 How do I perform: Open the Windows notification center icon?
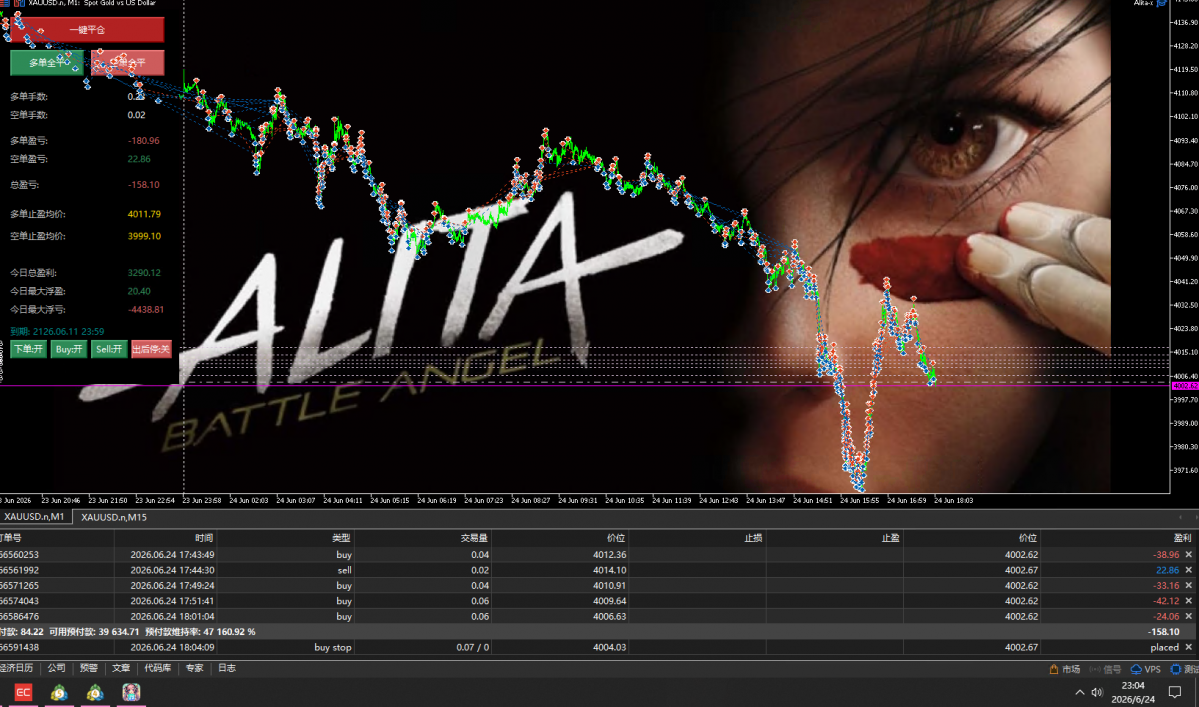click(x=1175, y=692)
